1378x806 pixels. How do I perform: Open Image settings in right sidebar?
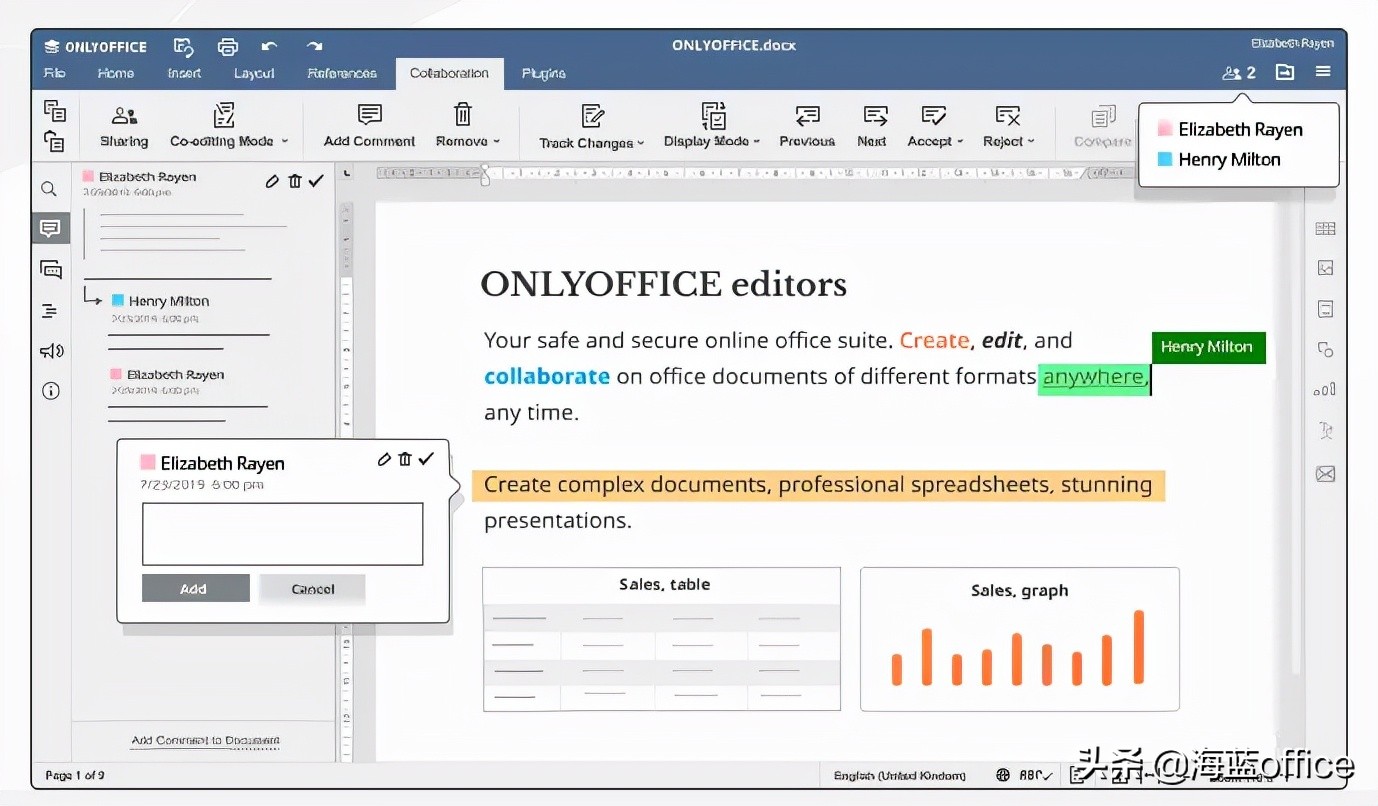(x=1326, y=268)
